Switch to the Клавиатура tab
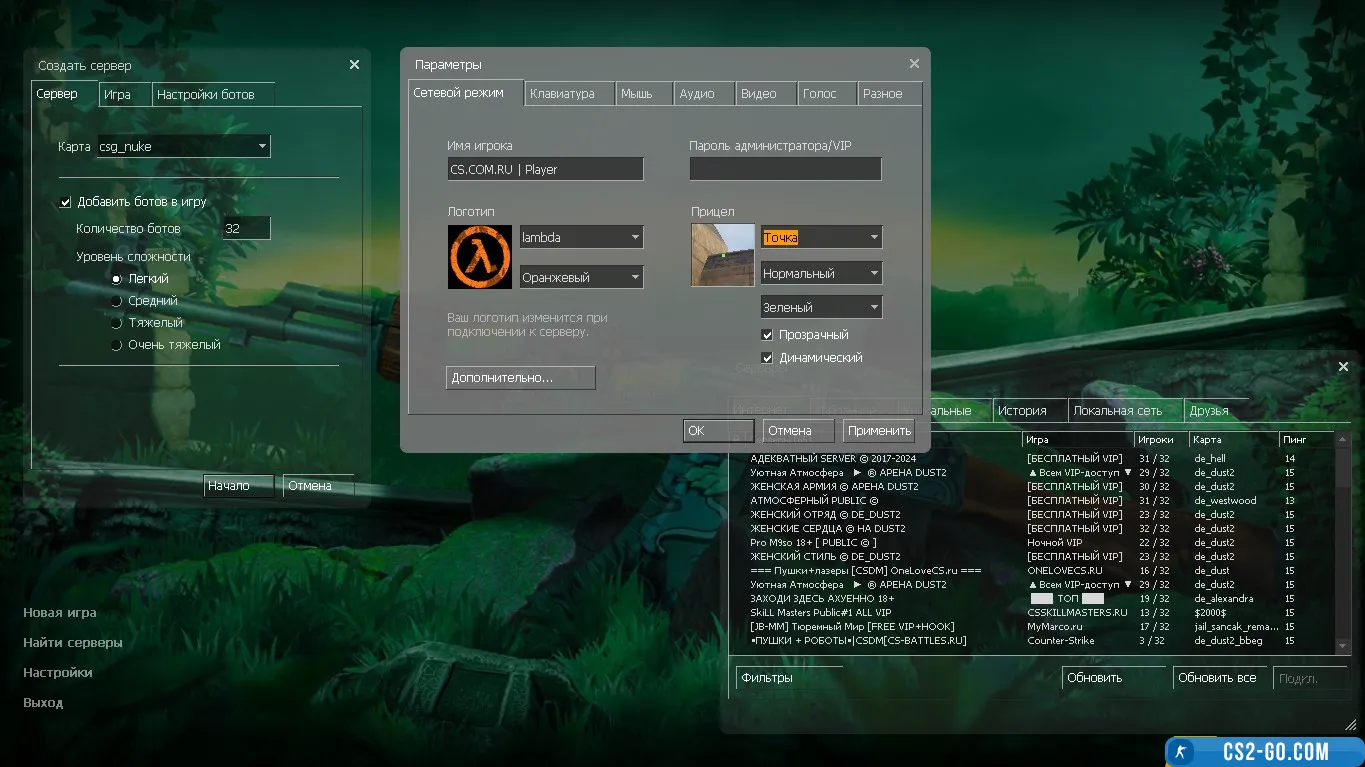Screen dimensions: 1365x767 [x=568, y=94]
